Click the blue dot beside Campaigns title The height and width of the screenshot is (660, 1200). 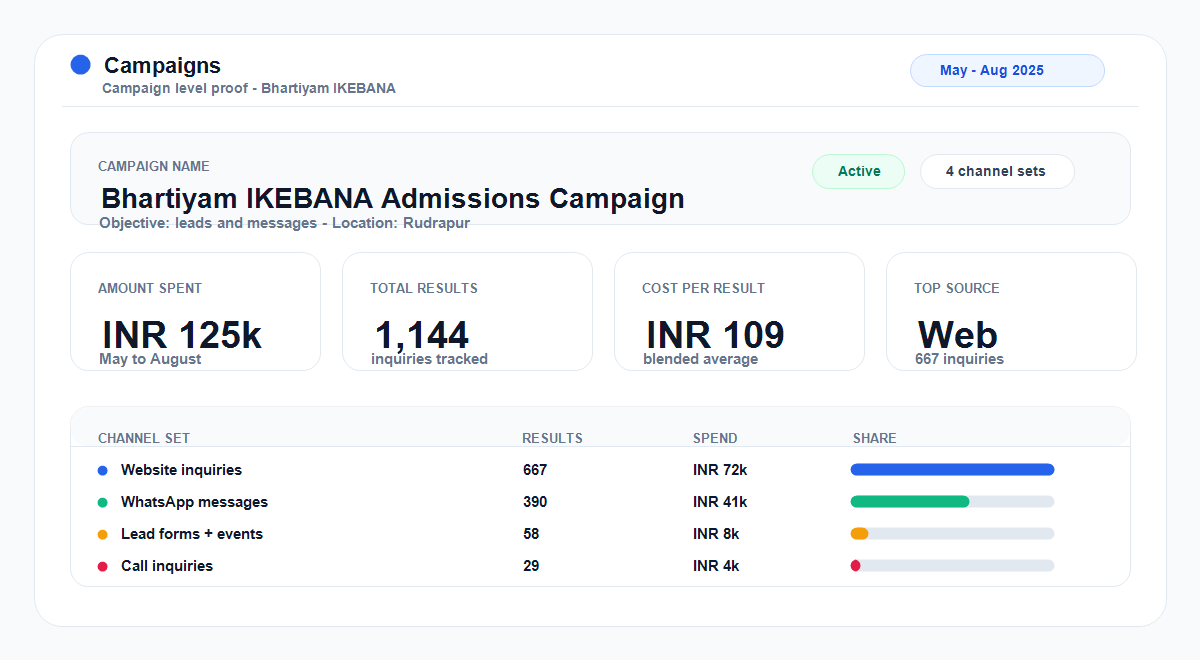pyautogui.click(x=81, y=65)
